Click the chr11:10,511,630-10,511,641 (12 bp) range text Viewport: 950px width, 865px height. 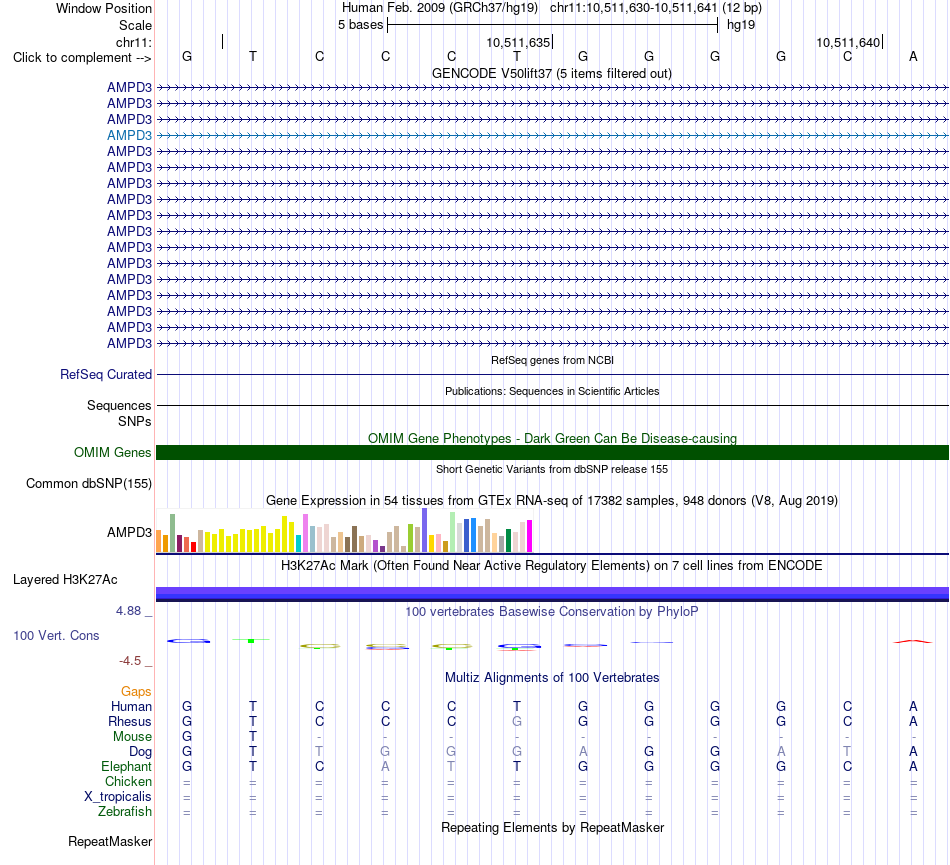point(656,8)
